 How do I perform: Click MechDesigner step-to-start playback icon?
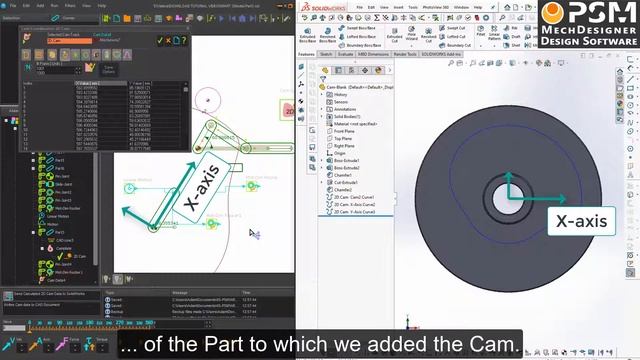pyautogui.click(x=232, y=18)
